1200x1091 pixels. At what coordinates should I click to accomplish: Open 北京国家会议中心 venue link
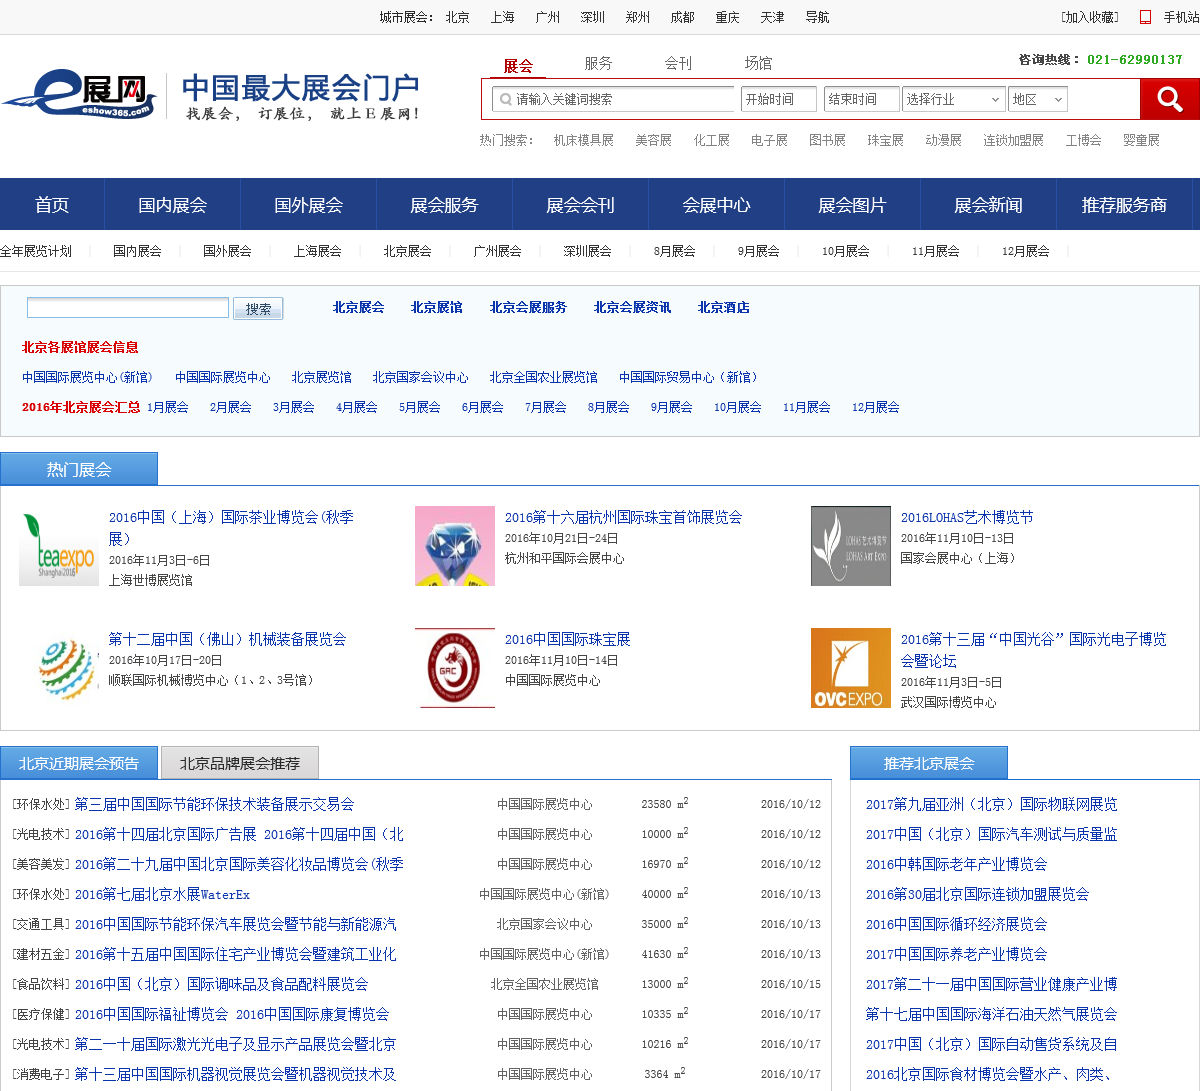421,377
